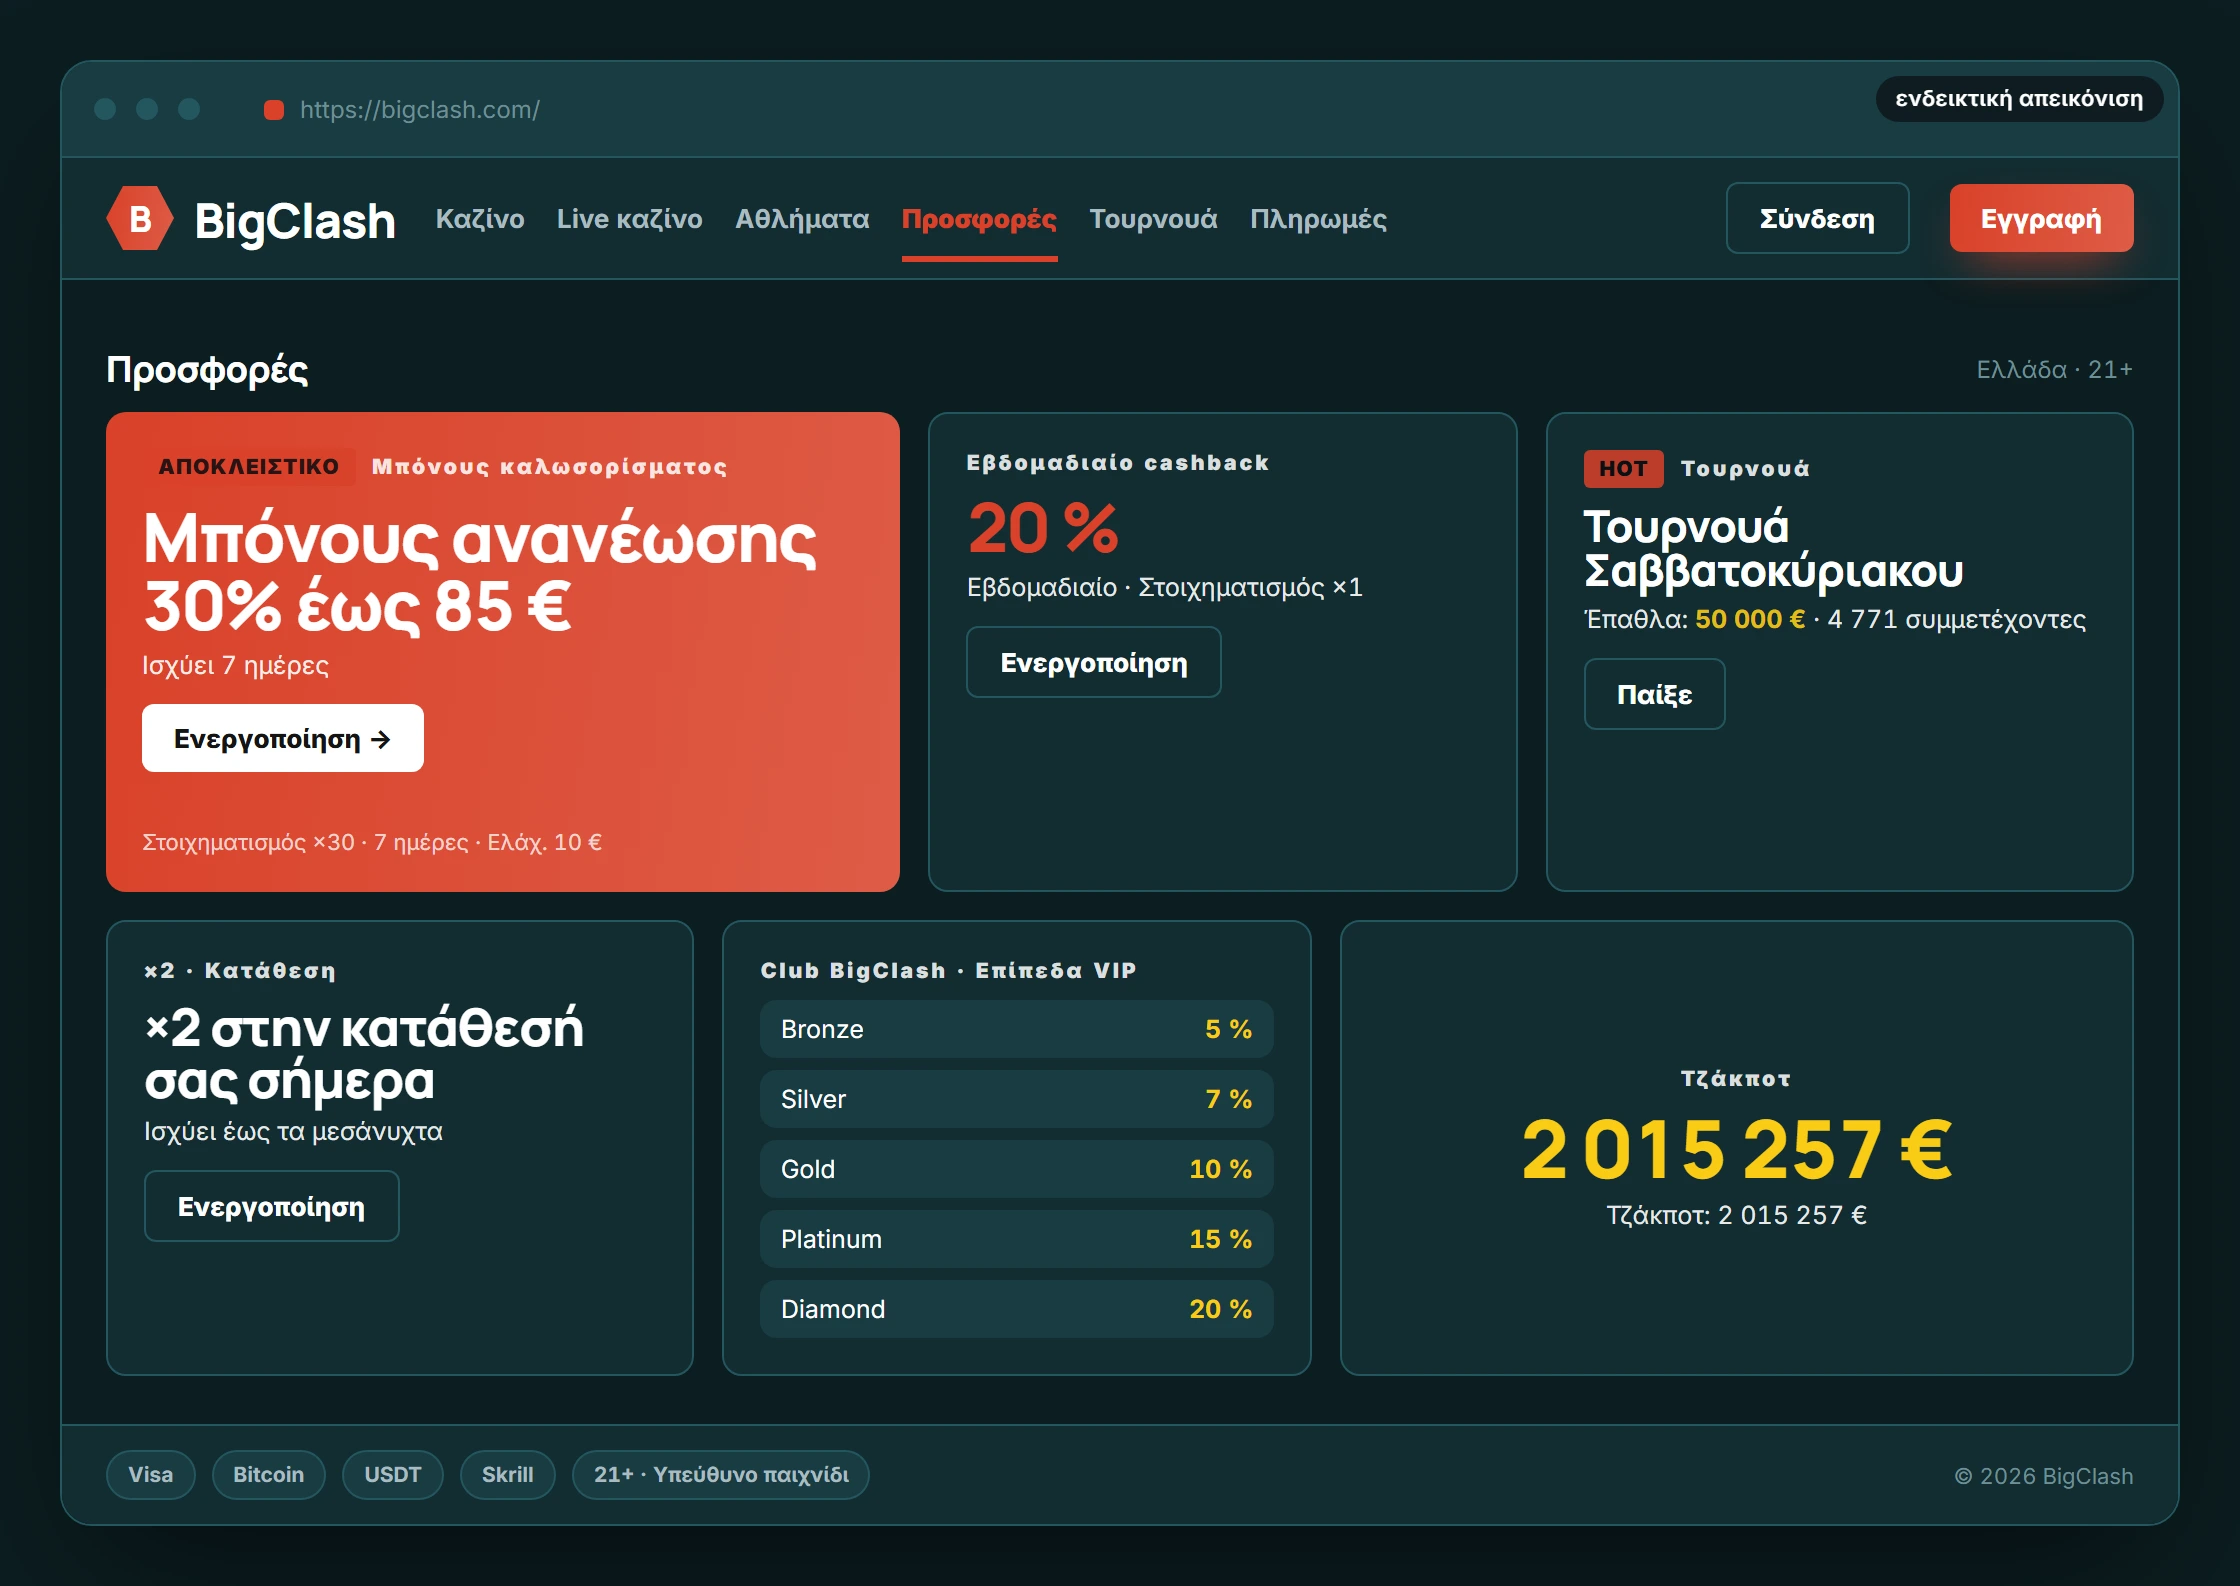Activate the welcome bonus with Ενεργοποίηση →
The image size is (2240, 1586).
tap(283, 738)
